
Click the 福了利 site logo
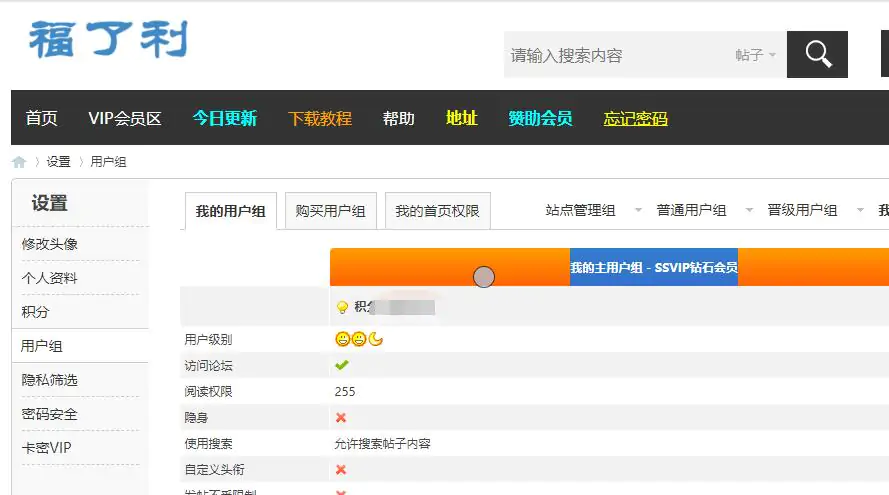[x=108, y=40]
